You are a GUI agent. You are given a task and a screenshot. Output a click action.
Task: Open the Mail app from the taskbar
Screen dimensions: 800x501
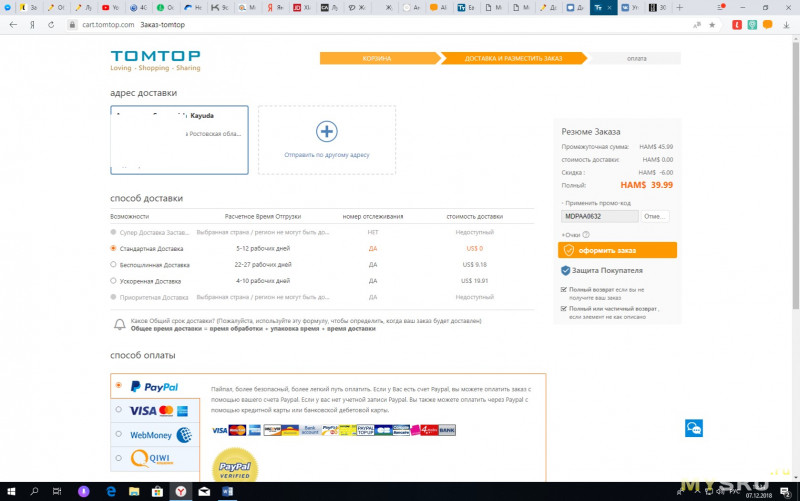(x=204, y=491)
